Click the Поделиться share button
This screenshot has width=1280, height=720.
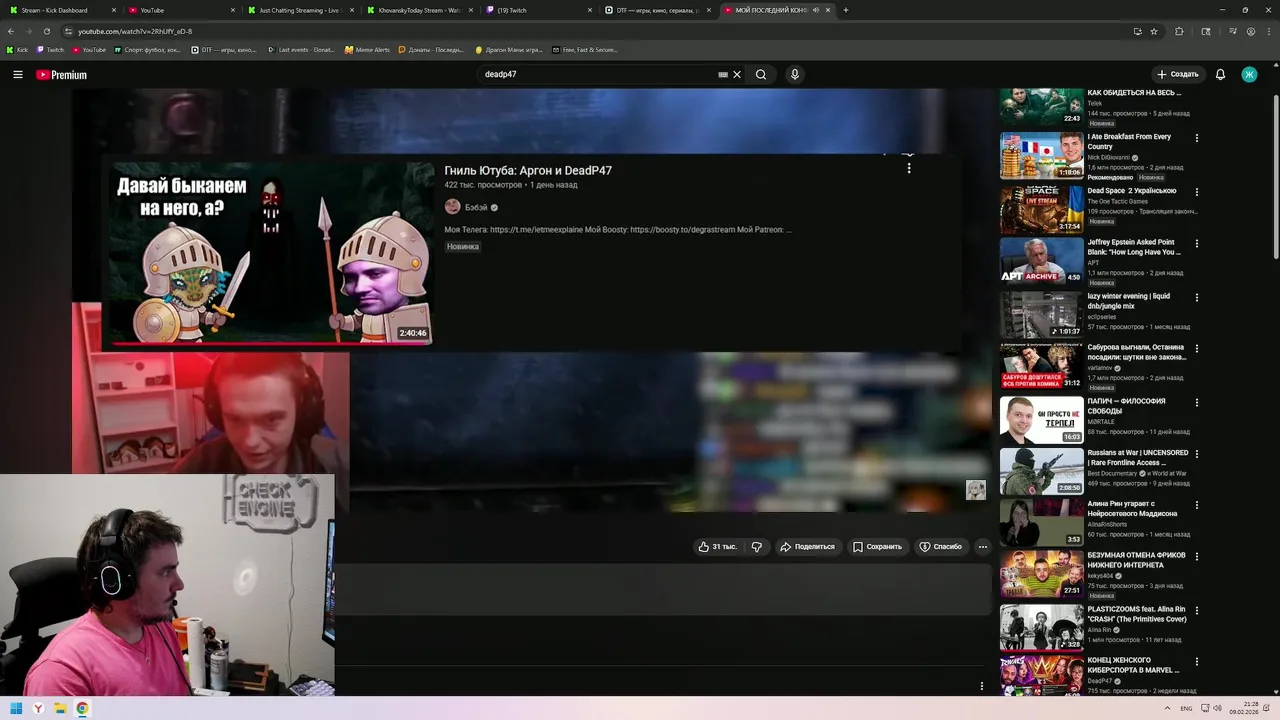[x=807, y=547]
